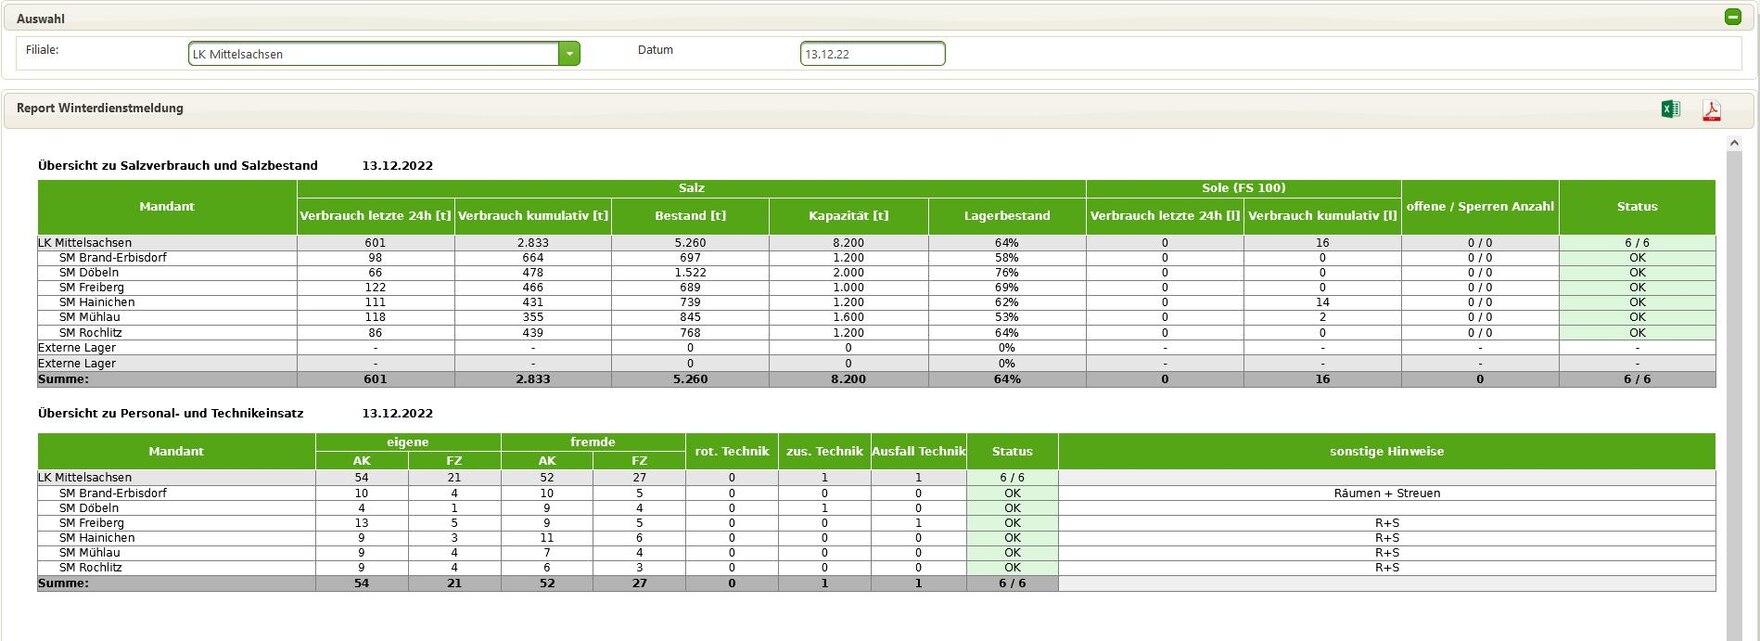The width and height of the screenshot is (1760, 641).
Task: Click Kapazität total 8.200 in Summe row
Action: pyautogui.click(x=848, y=380)
